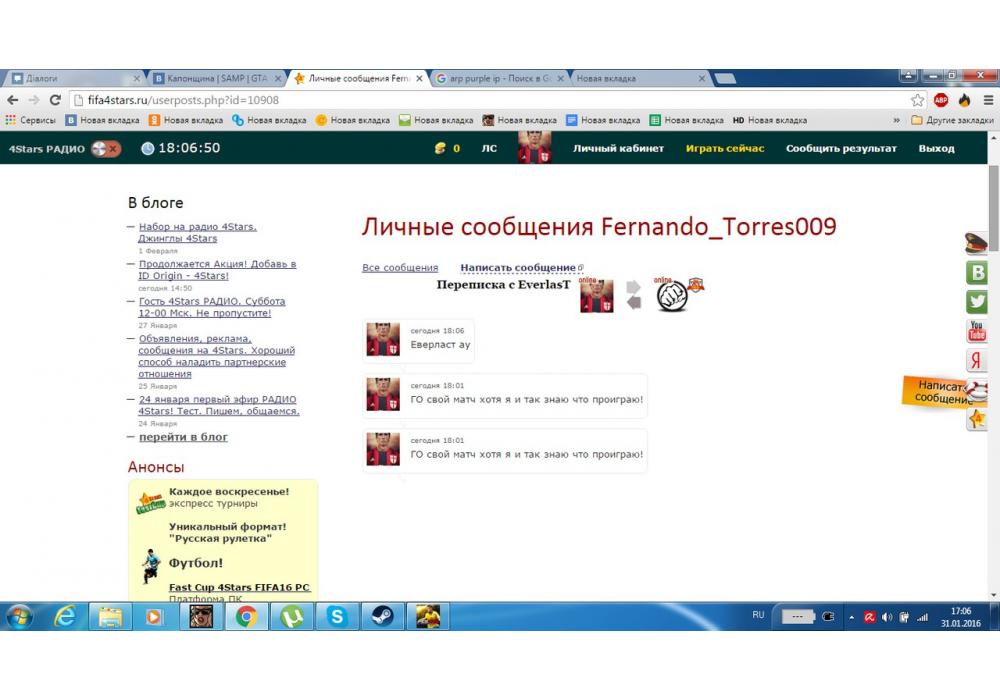Image resolution: width=1000 pixels, height=700 pixels.
Task: Click the Играть сейчас menu link
Action: click(725, 148)
